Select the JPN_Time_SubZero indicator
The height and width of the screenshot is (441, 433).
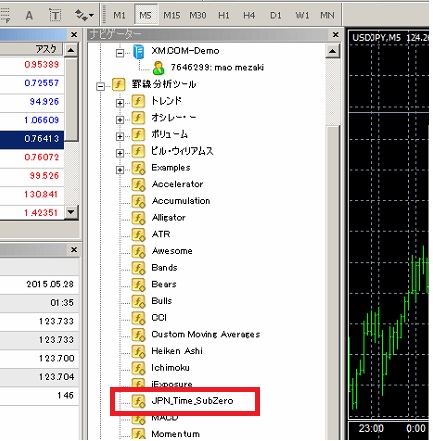point(192,401)
